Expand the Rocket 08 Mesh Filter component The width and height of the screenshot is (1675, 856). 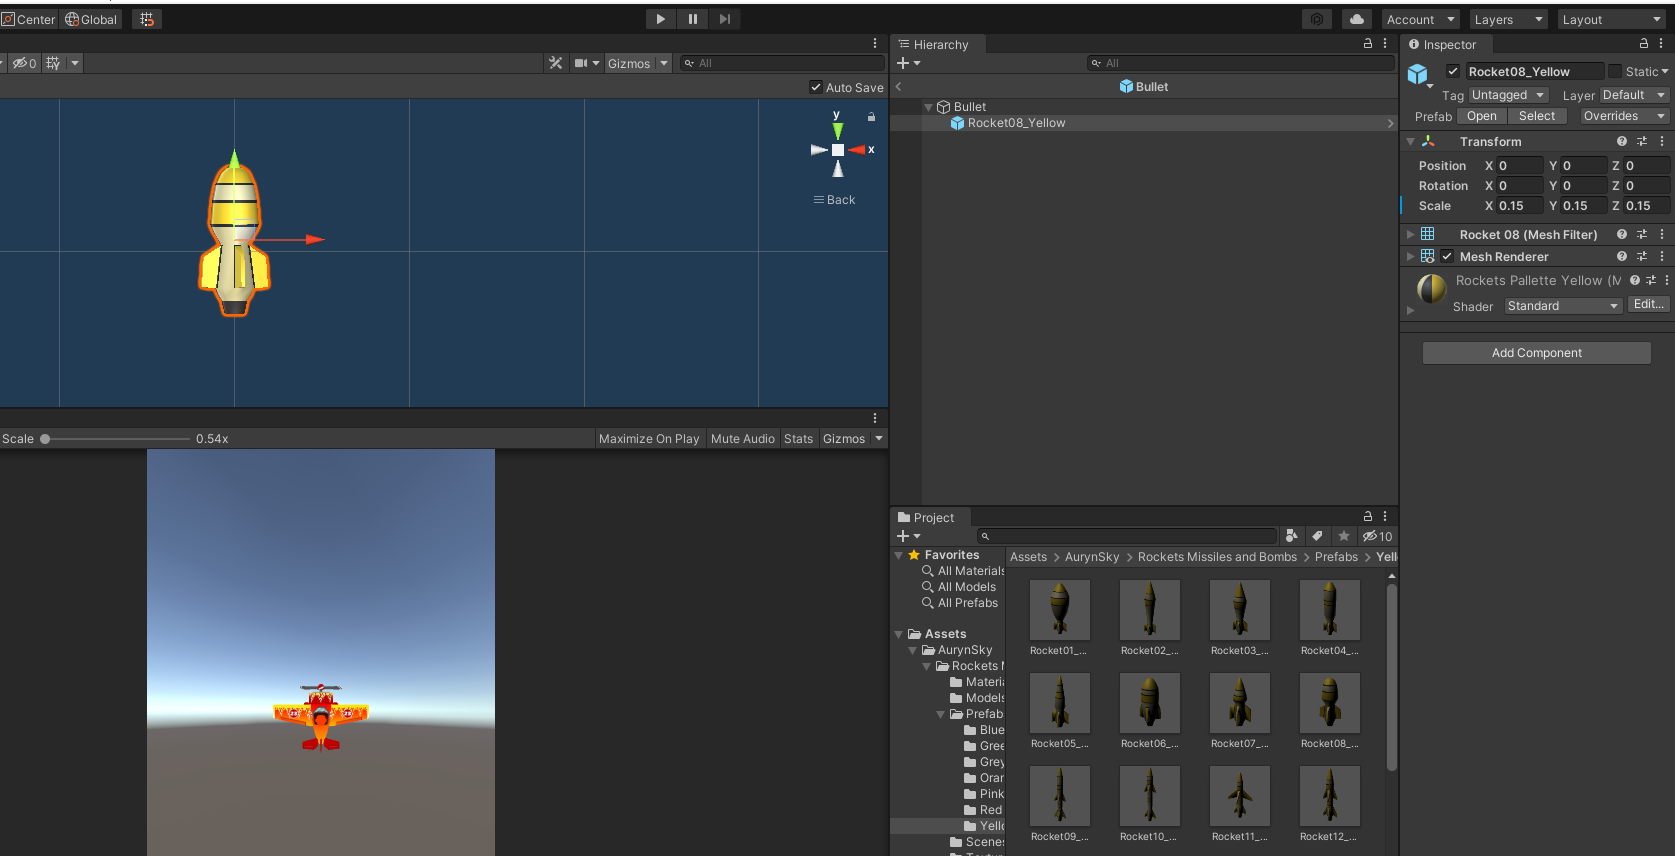1410,234
